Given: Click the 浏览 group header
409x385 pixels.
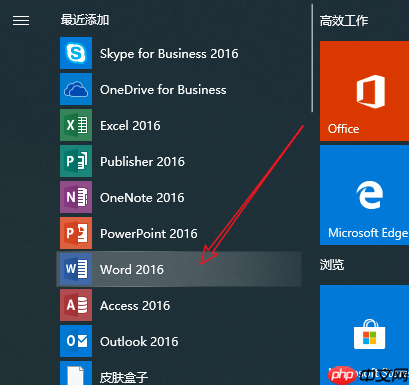Looking at the screenshot, I should 332,265.
